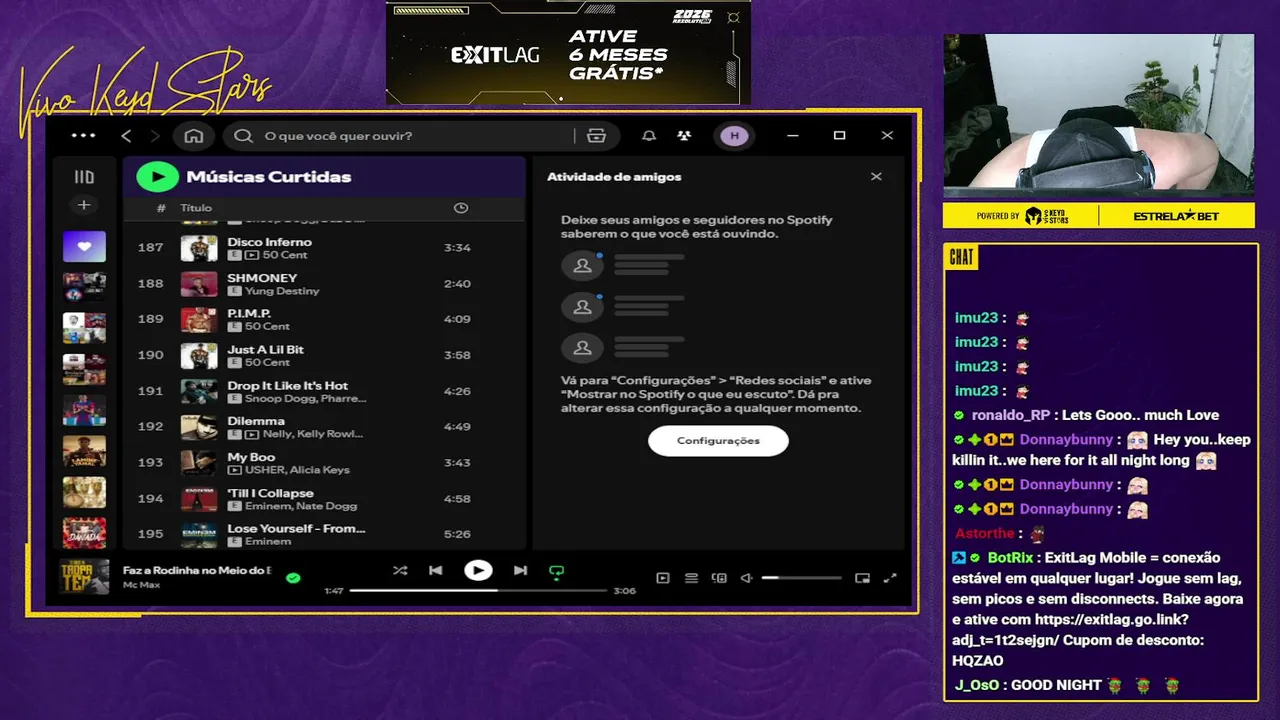Mute with the volume speaker icon
Viewport: 1280px width, 720px height.
746,578
